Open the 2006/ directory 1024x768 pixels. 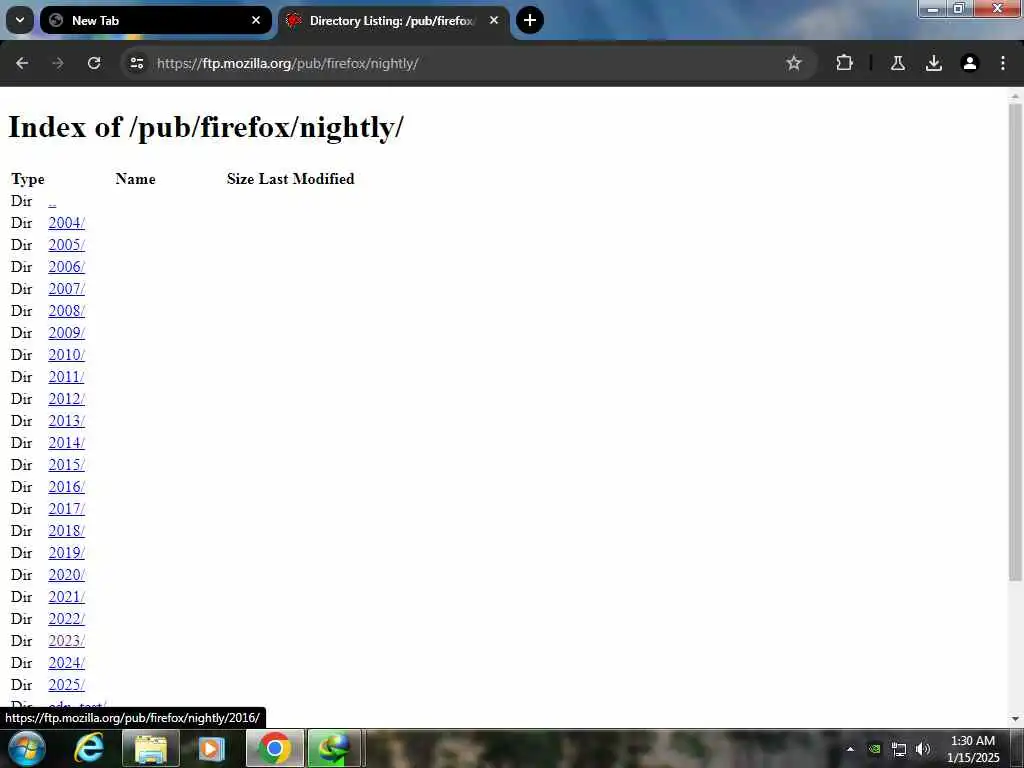coord(67,267)
